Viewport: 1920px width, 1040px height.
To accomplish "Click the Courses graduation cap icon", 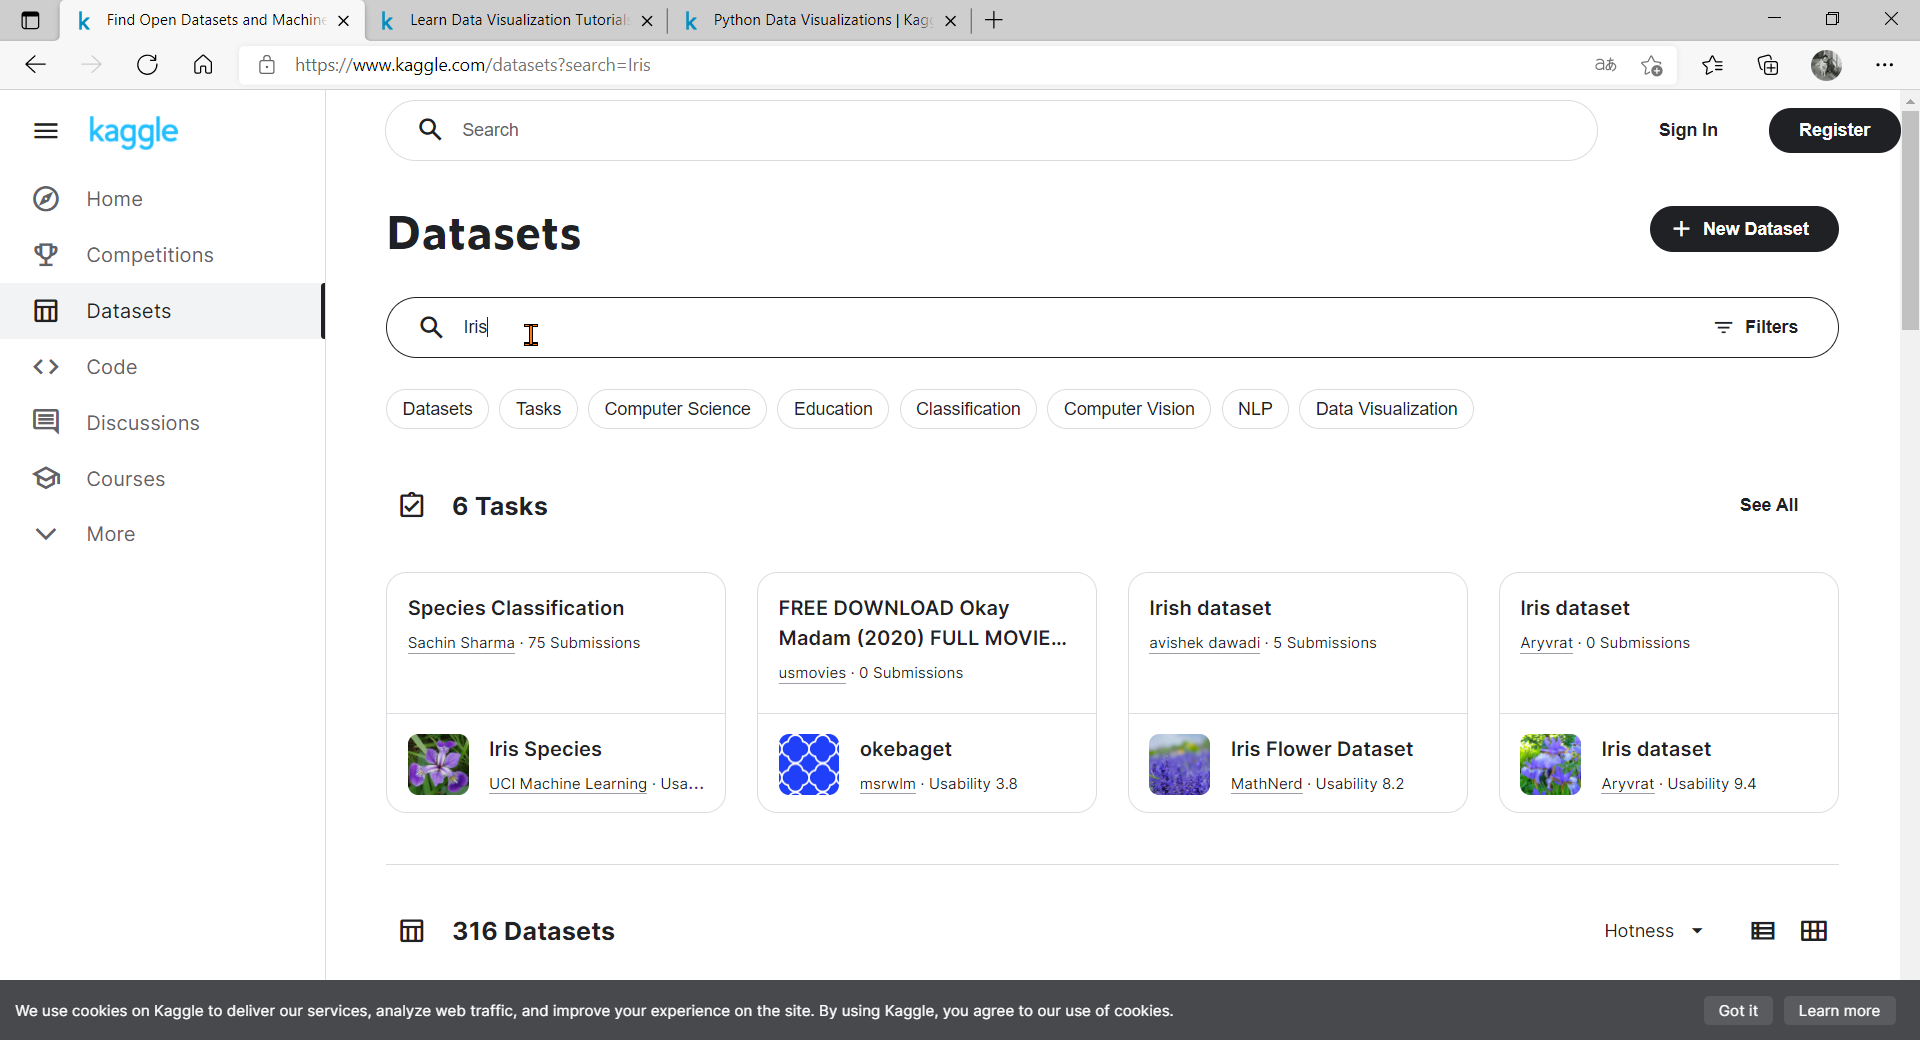I will 46,478.
